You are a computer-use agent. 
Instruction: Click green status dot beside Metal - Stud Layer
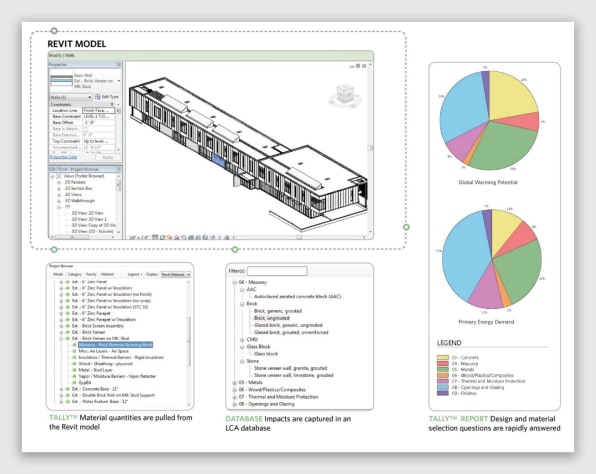[x=74, y=370]
